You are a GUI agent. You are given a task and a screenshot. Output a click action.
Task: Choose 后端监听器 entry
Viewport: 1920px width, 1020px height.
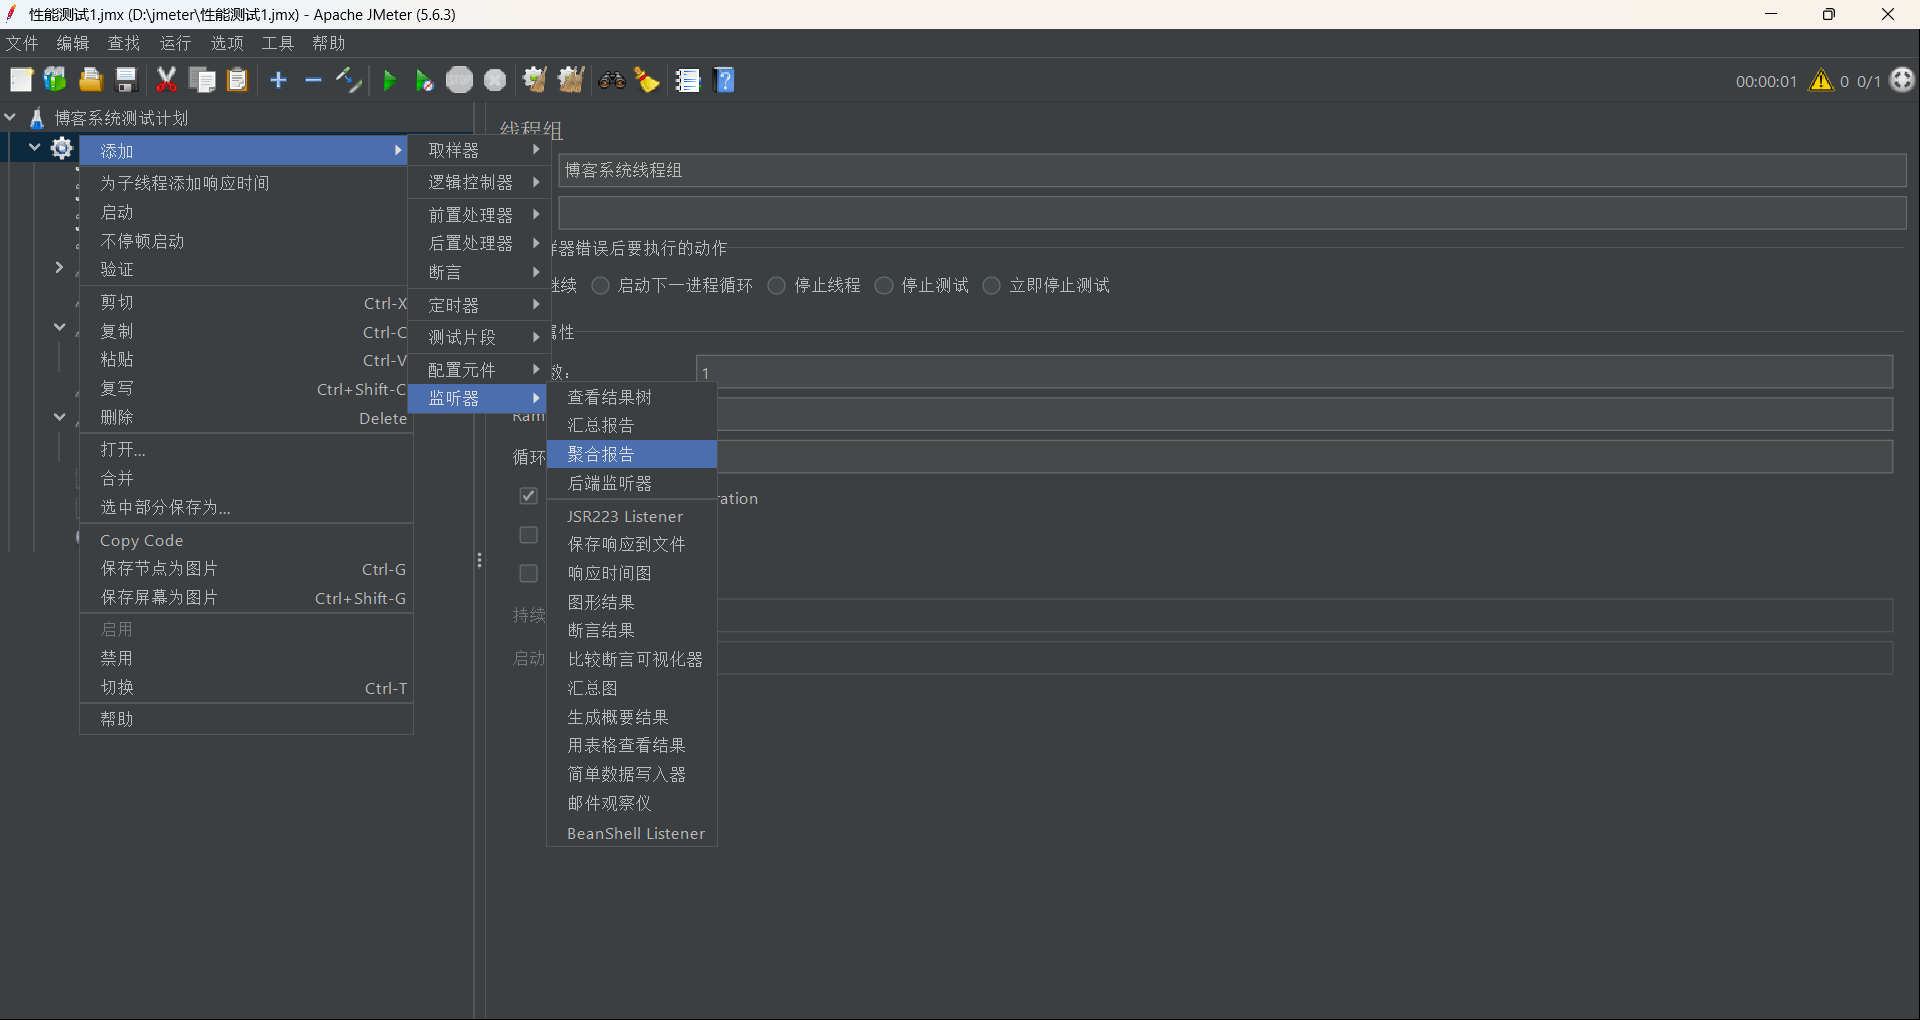click(x=632, y=483)
